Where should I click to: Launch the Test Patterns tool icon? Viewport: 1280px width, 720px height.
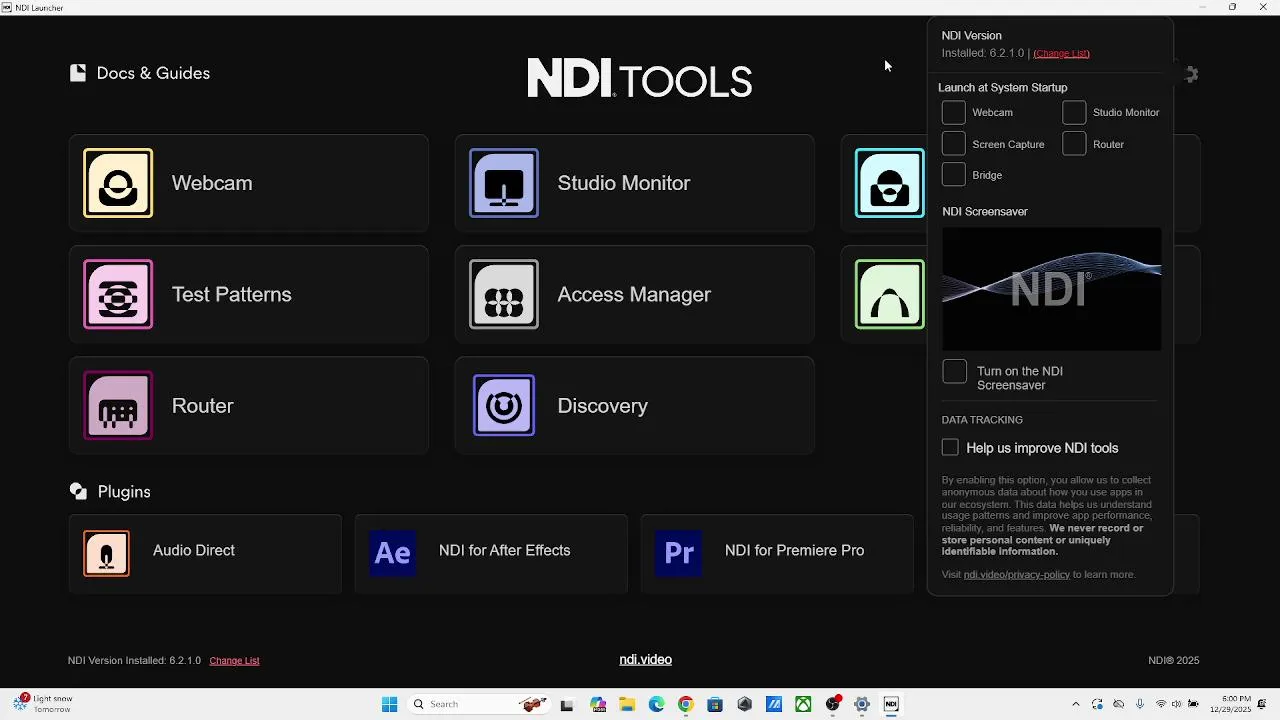pos(118,294)
